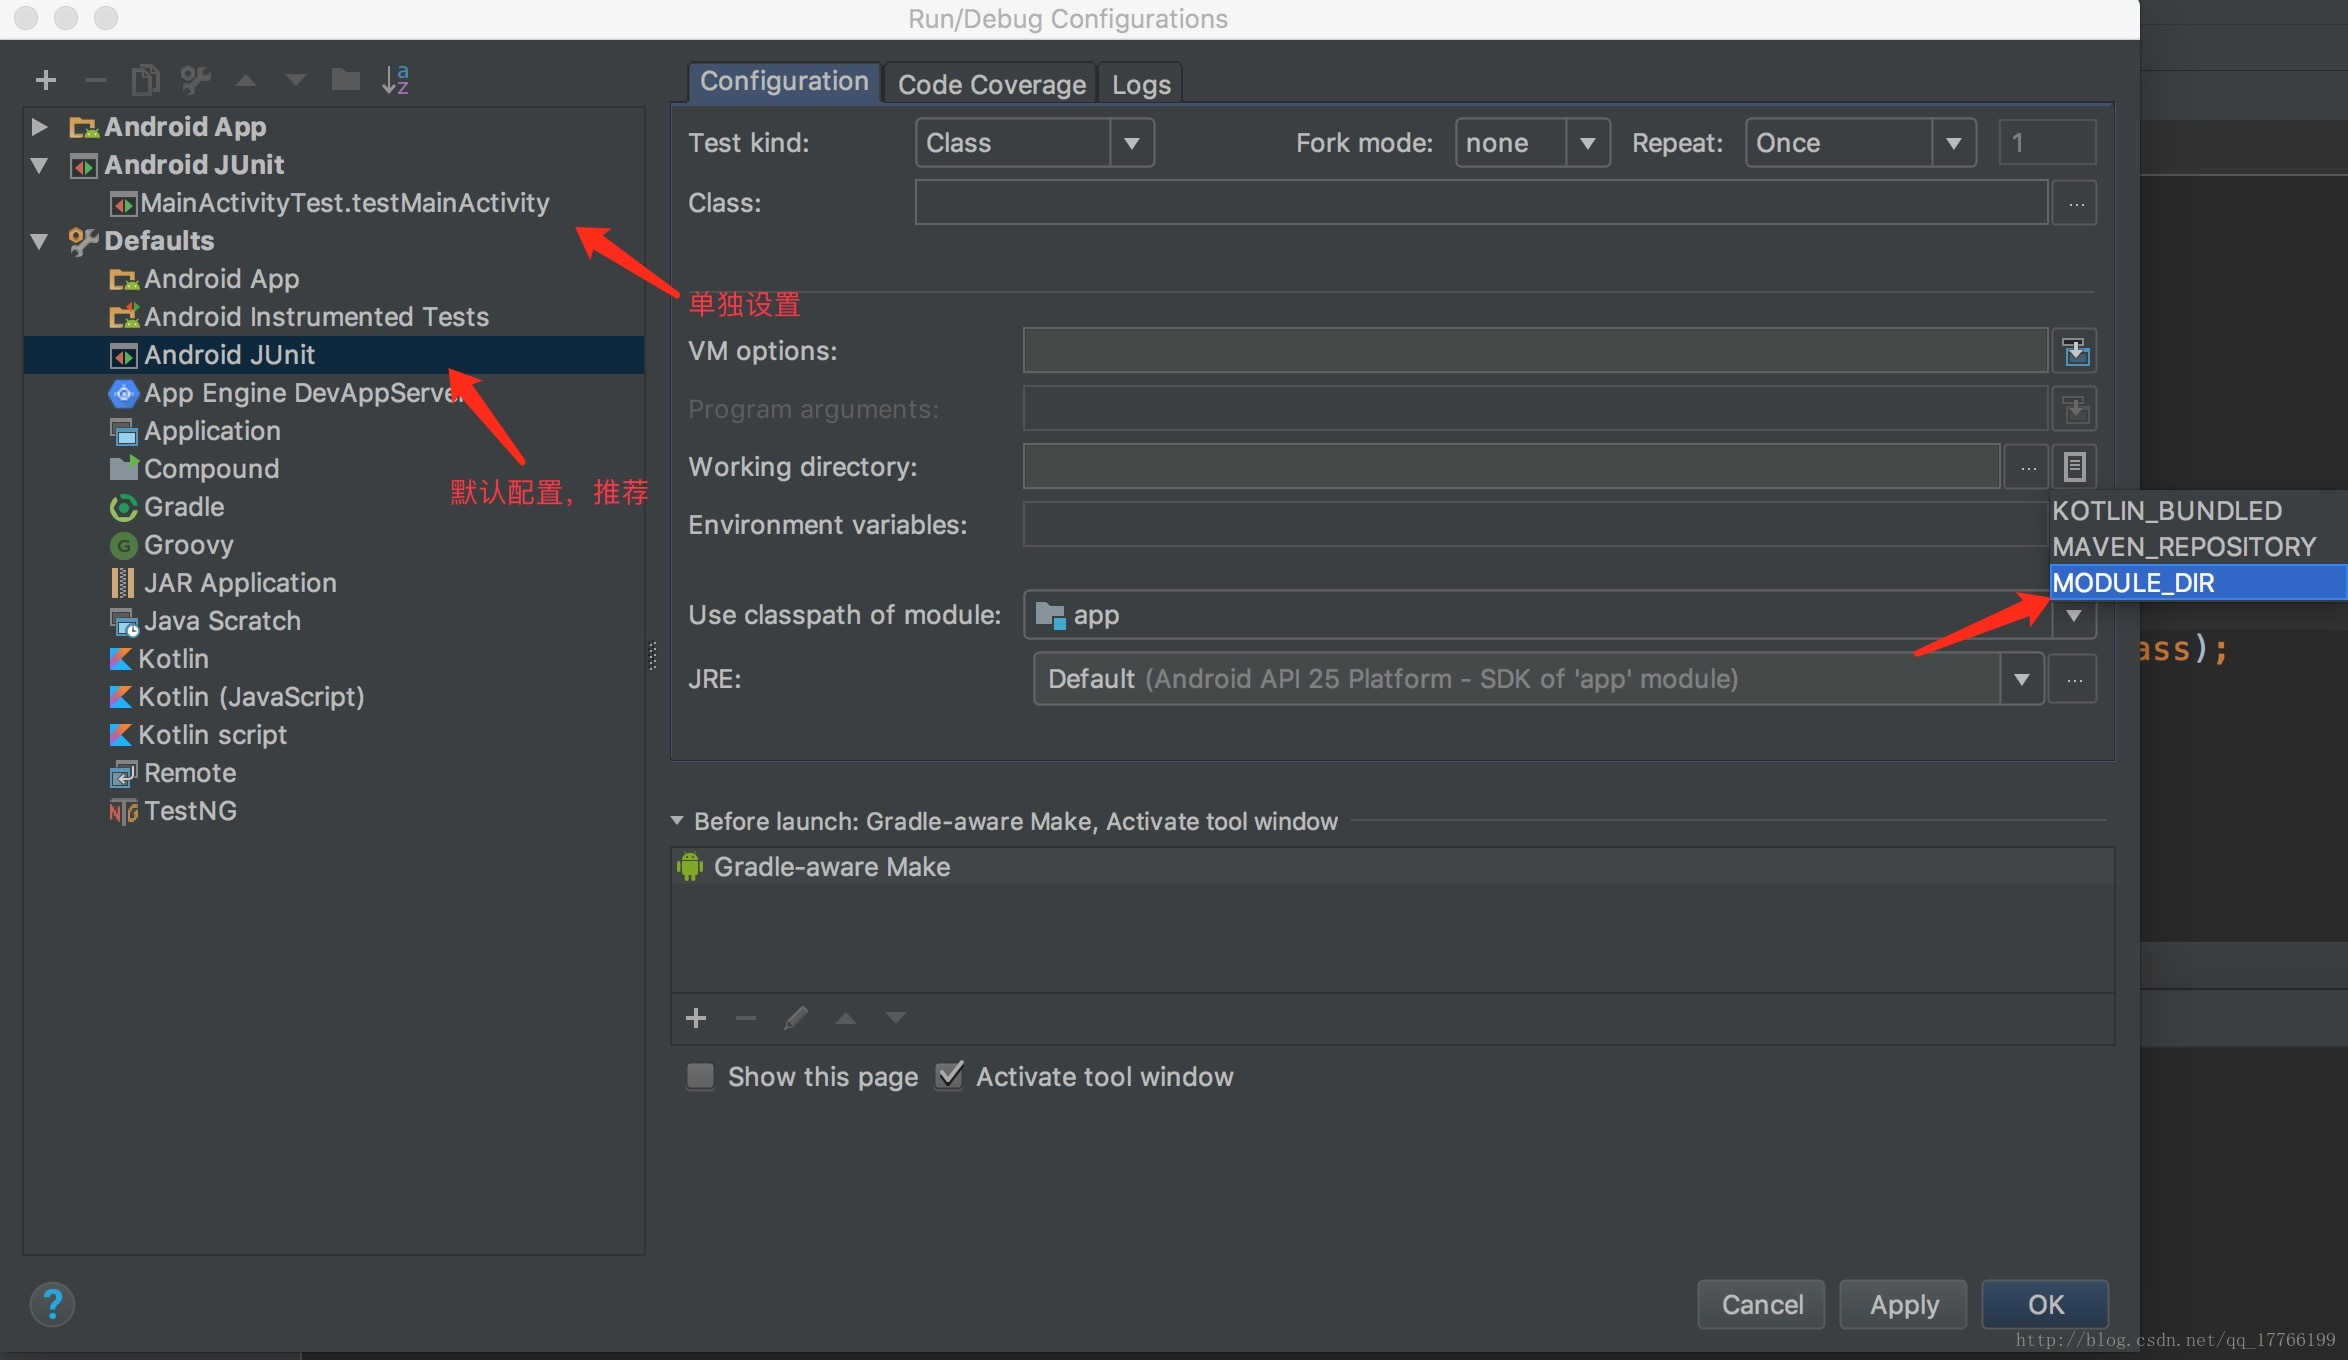
Task: Expand the Android App tree node
Action: [39, 127]
